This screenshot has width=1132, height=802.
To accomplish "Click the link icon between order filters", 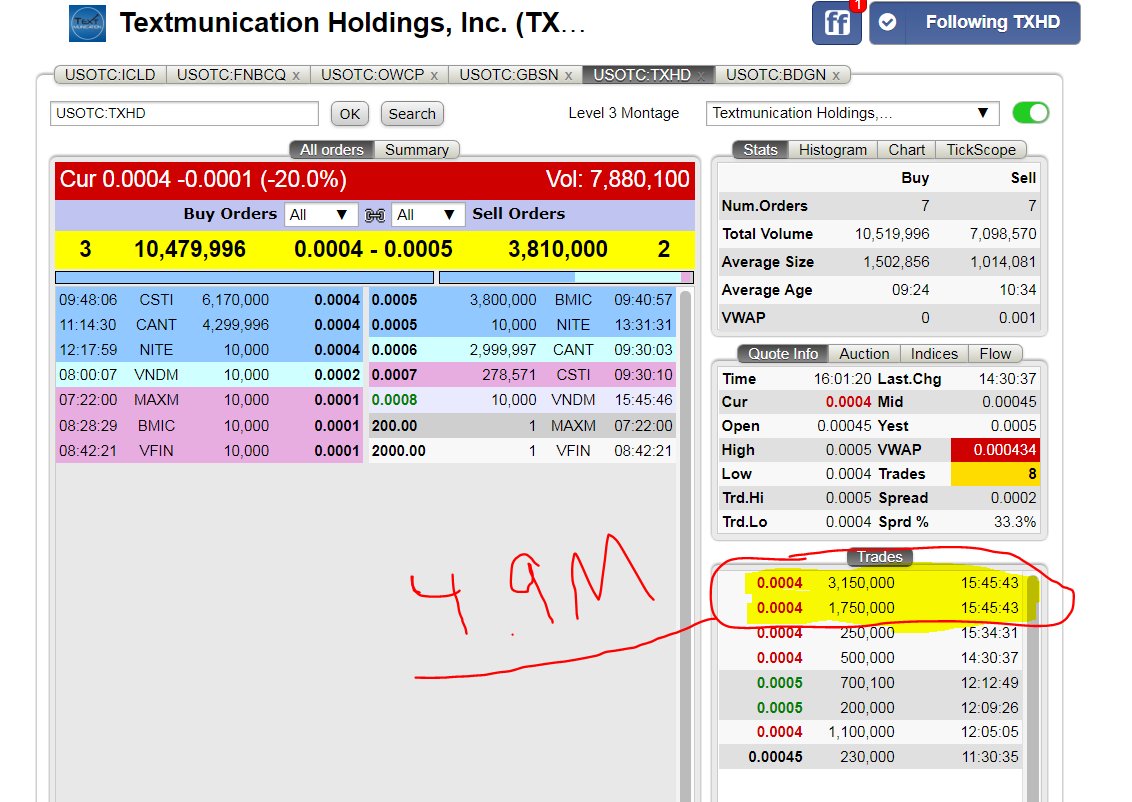I will [x=375, y=215].
